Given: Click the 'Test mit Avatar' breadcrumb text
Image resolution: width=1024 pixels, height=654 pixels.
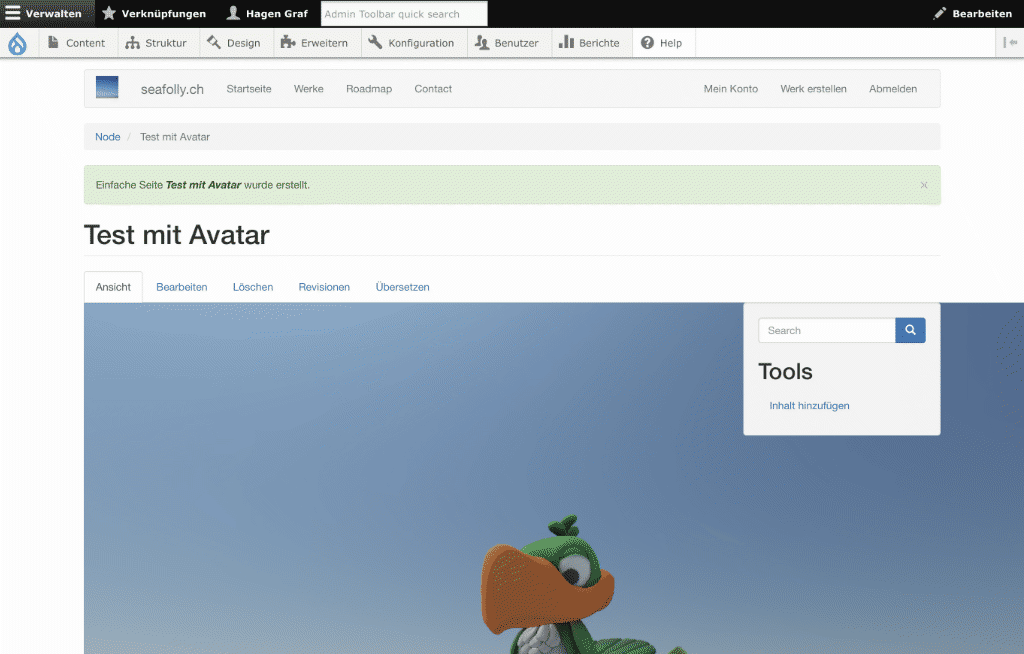Looking at the screenshot, I should pos(175,137).
